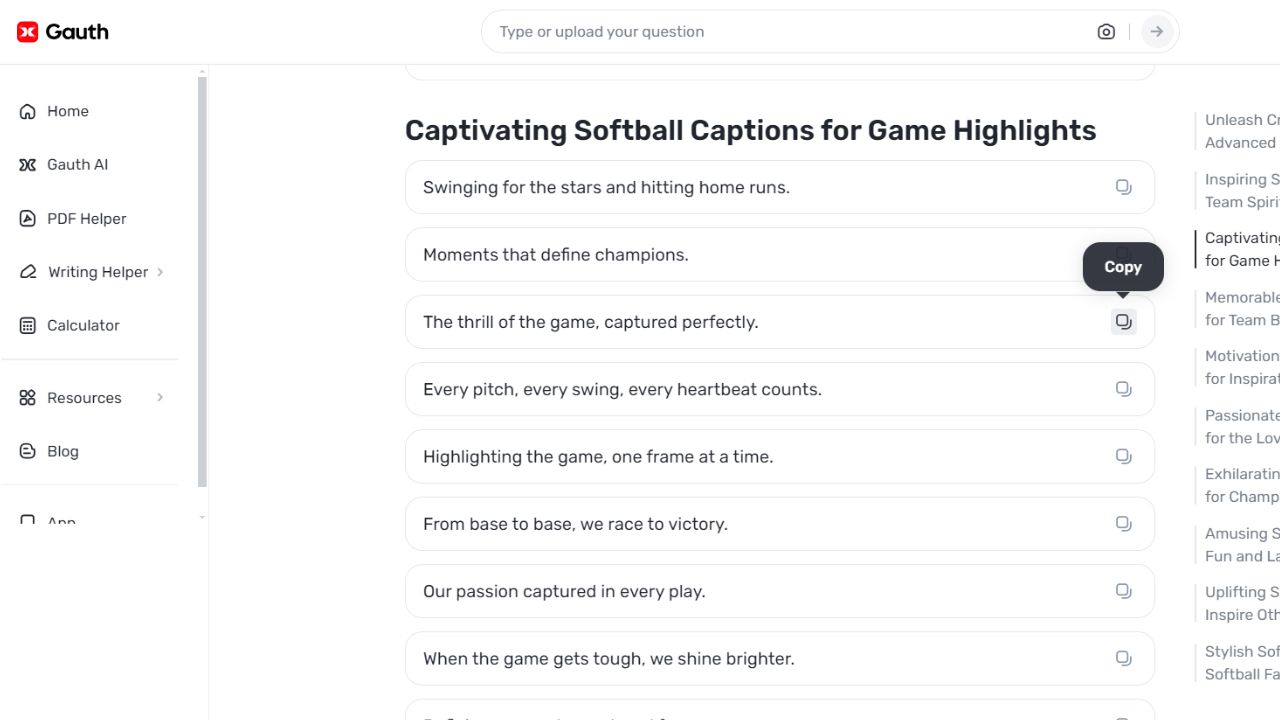Viewport: 1280px width, 720px height.
Task: Click the PDF Helper document icon
Action: click(x=27, y=218)
